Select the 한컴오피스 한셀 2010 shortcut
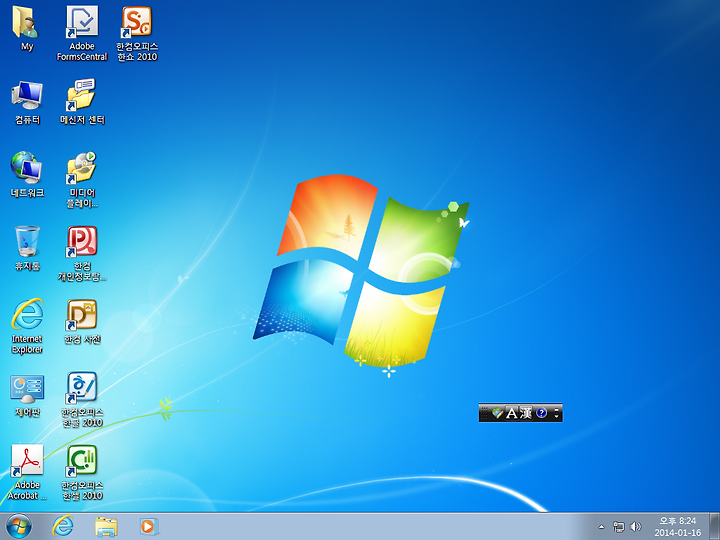 82,472
